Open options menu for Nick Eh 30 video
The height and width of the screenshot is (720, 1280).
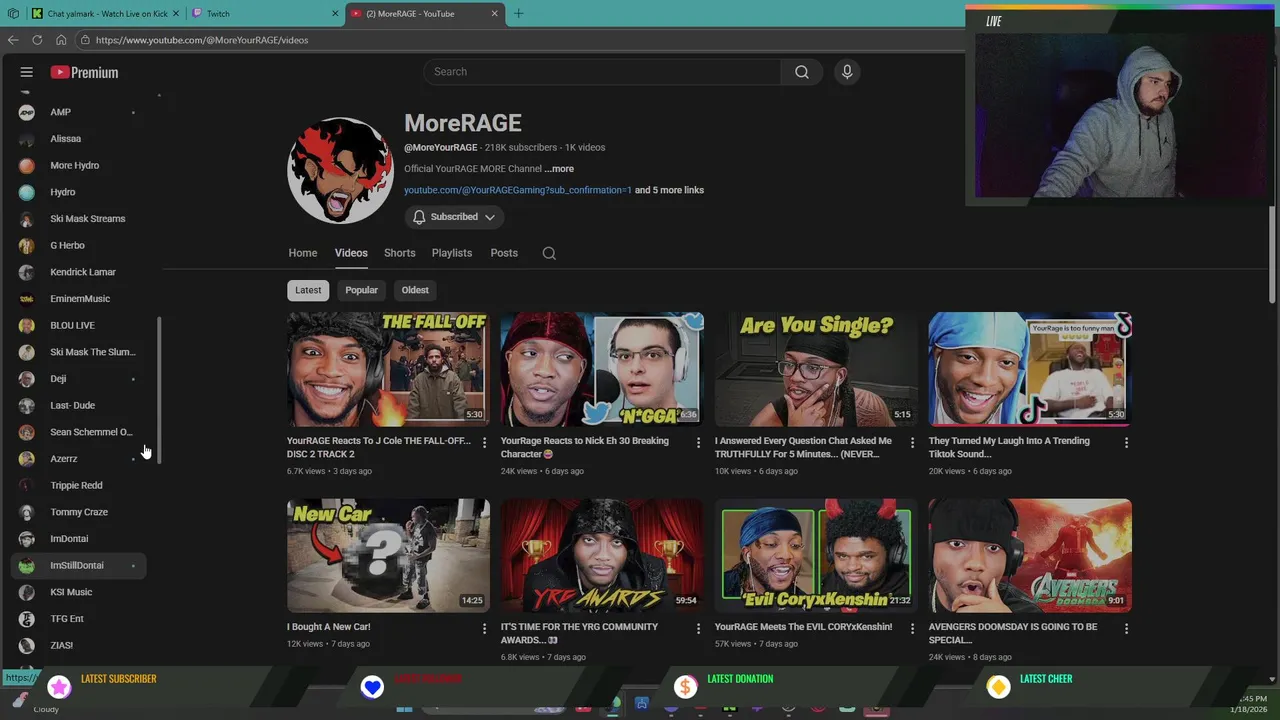(698, 442)
